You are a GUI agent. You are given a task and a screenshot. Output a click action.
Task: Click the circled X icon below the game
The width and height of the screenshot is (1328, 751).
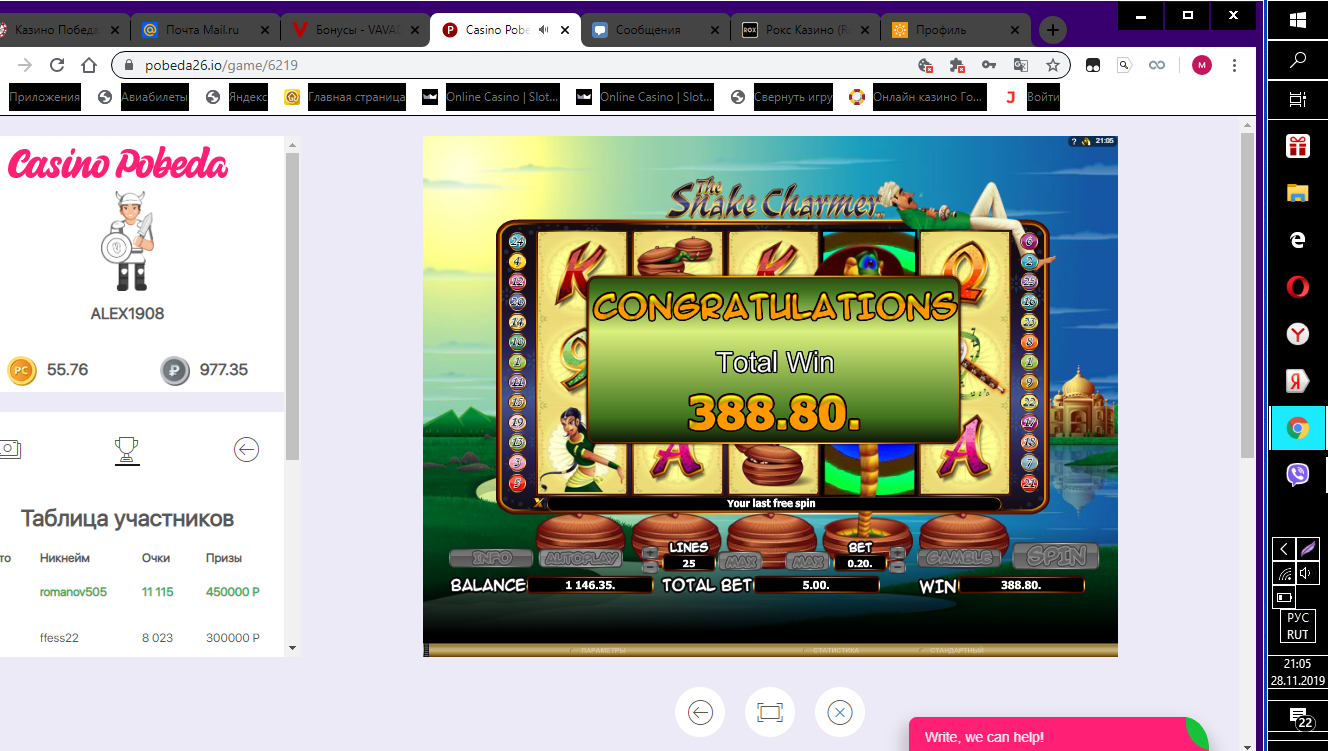(x=839, y=712)
